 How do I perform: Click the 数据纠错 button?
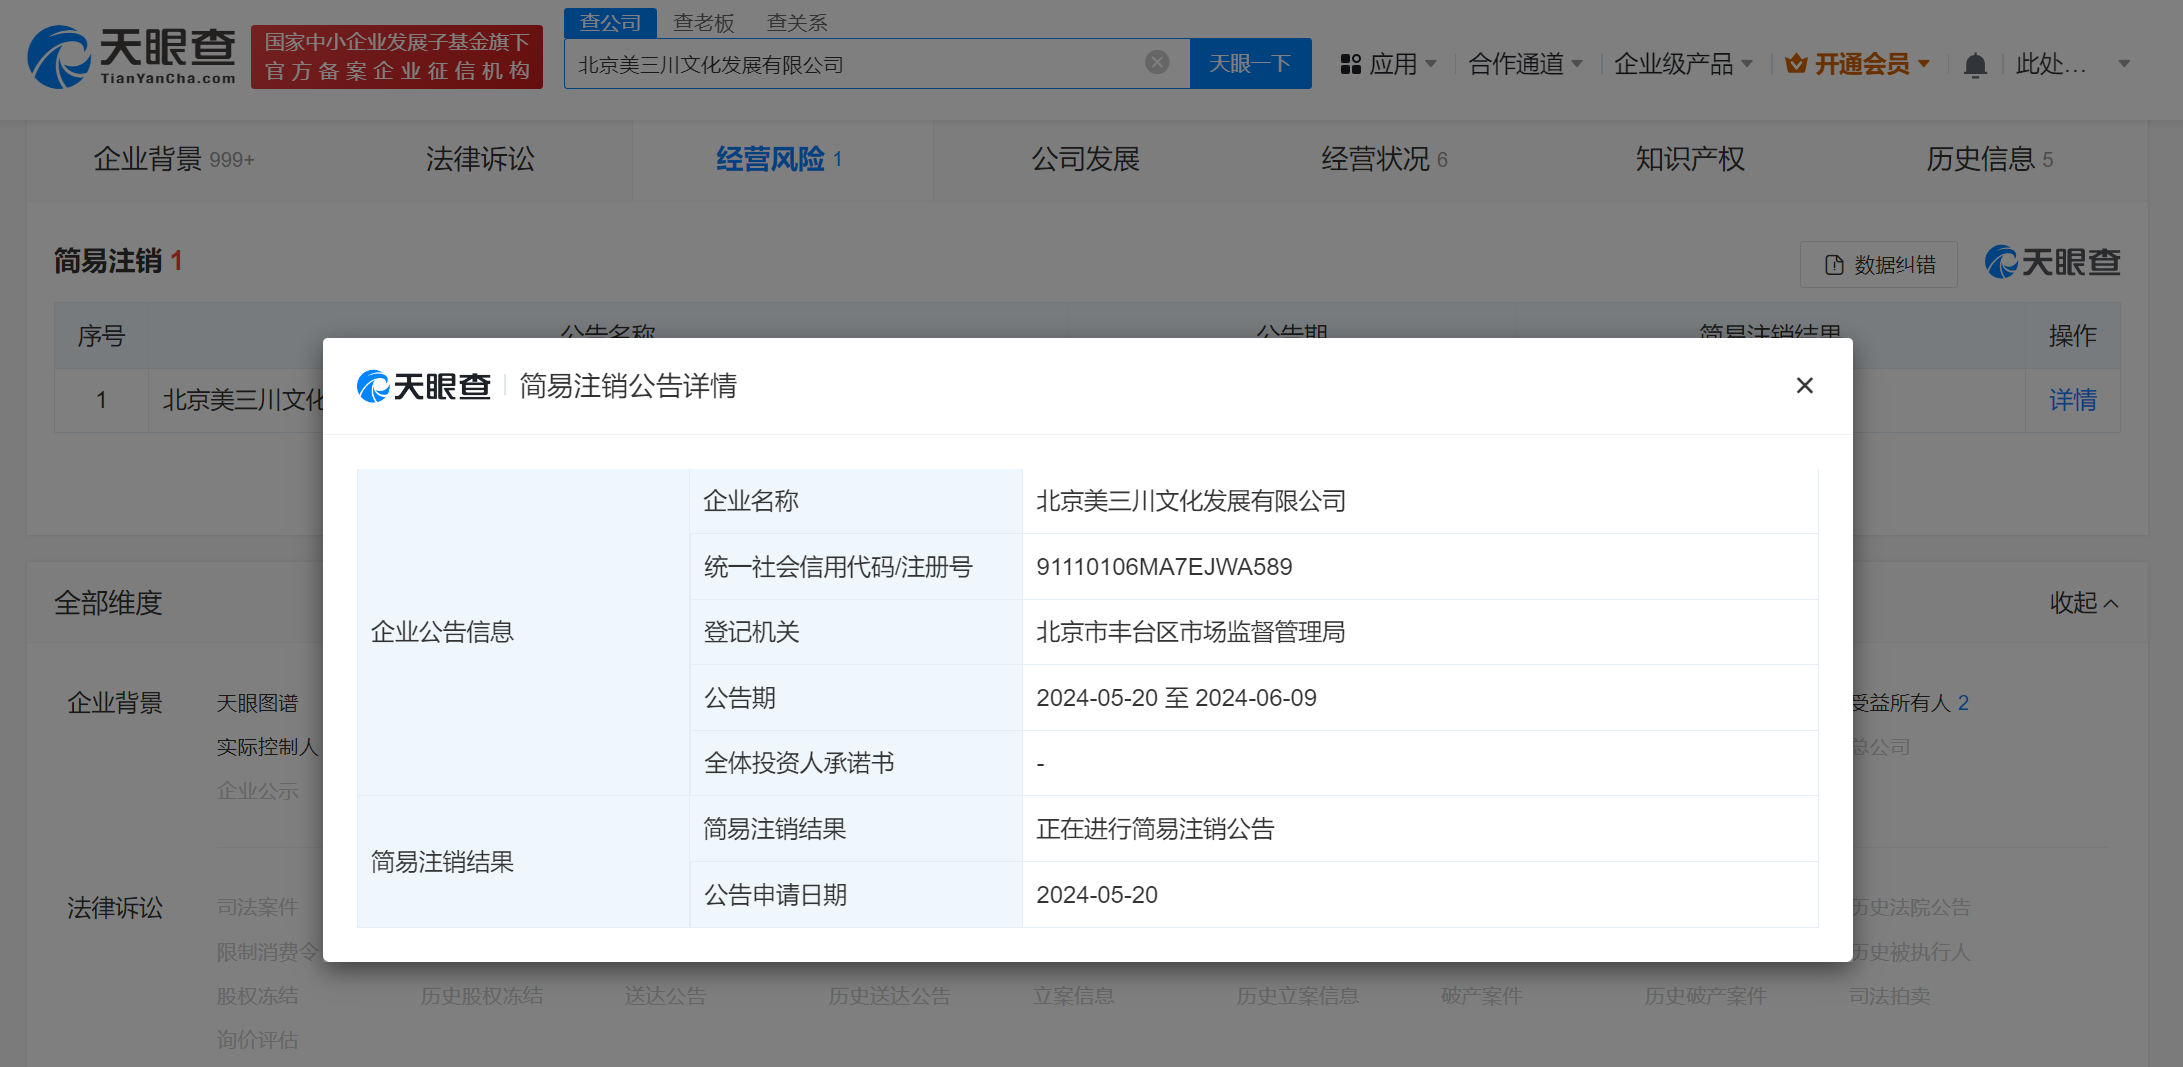1879,264
